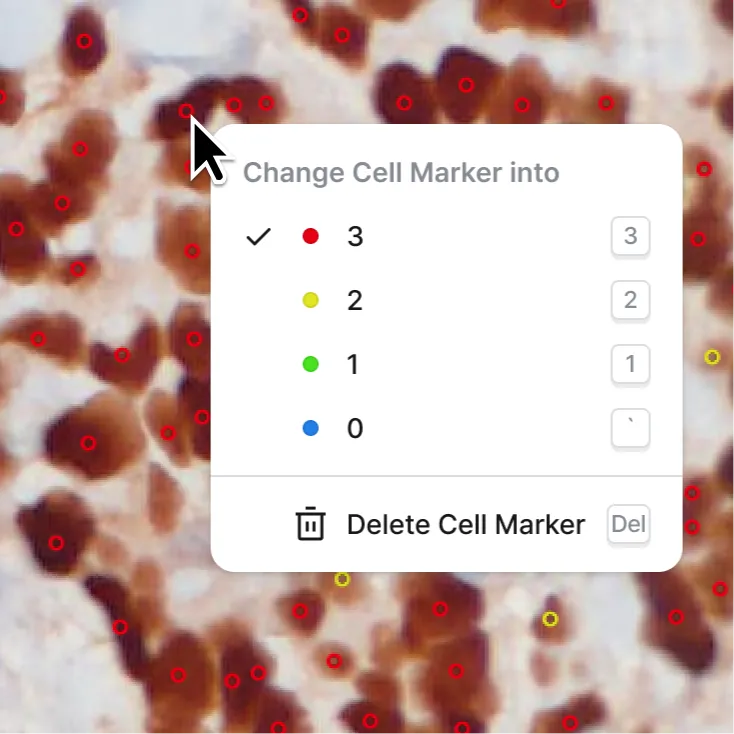Screen dimensions: 734x734
Task: Select the red dot for grade 3
Action: click(311, 236)
